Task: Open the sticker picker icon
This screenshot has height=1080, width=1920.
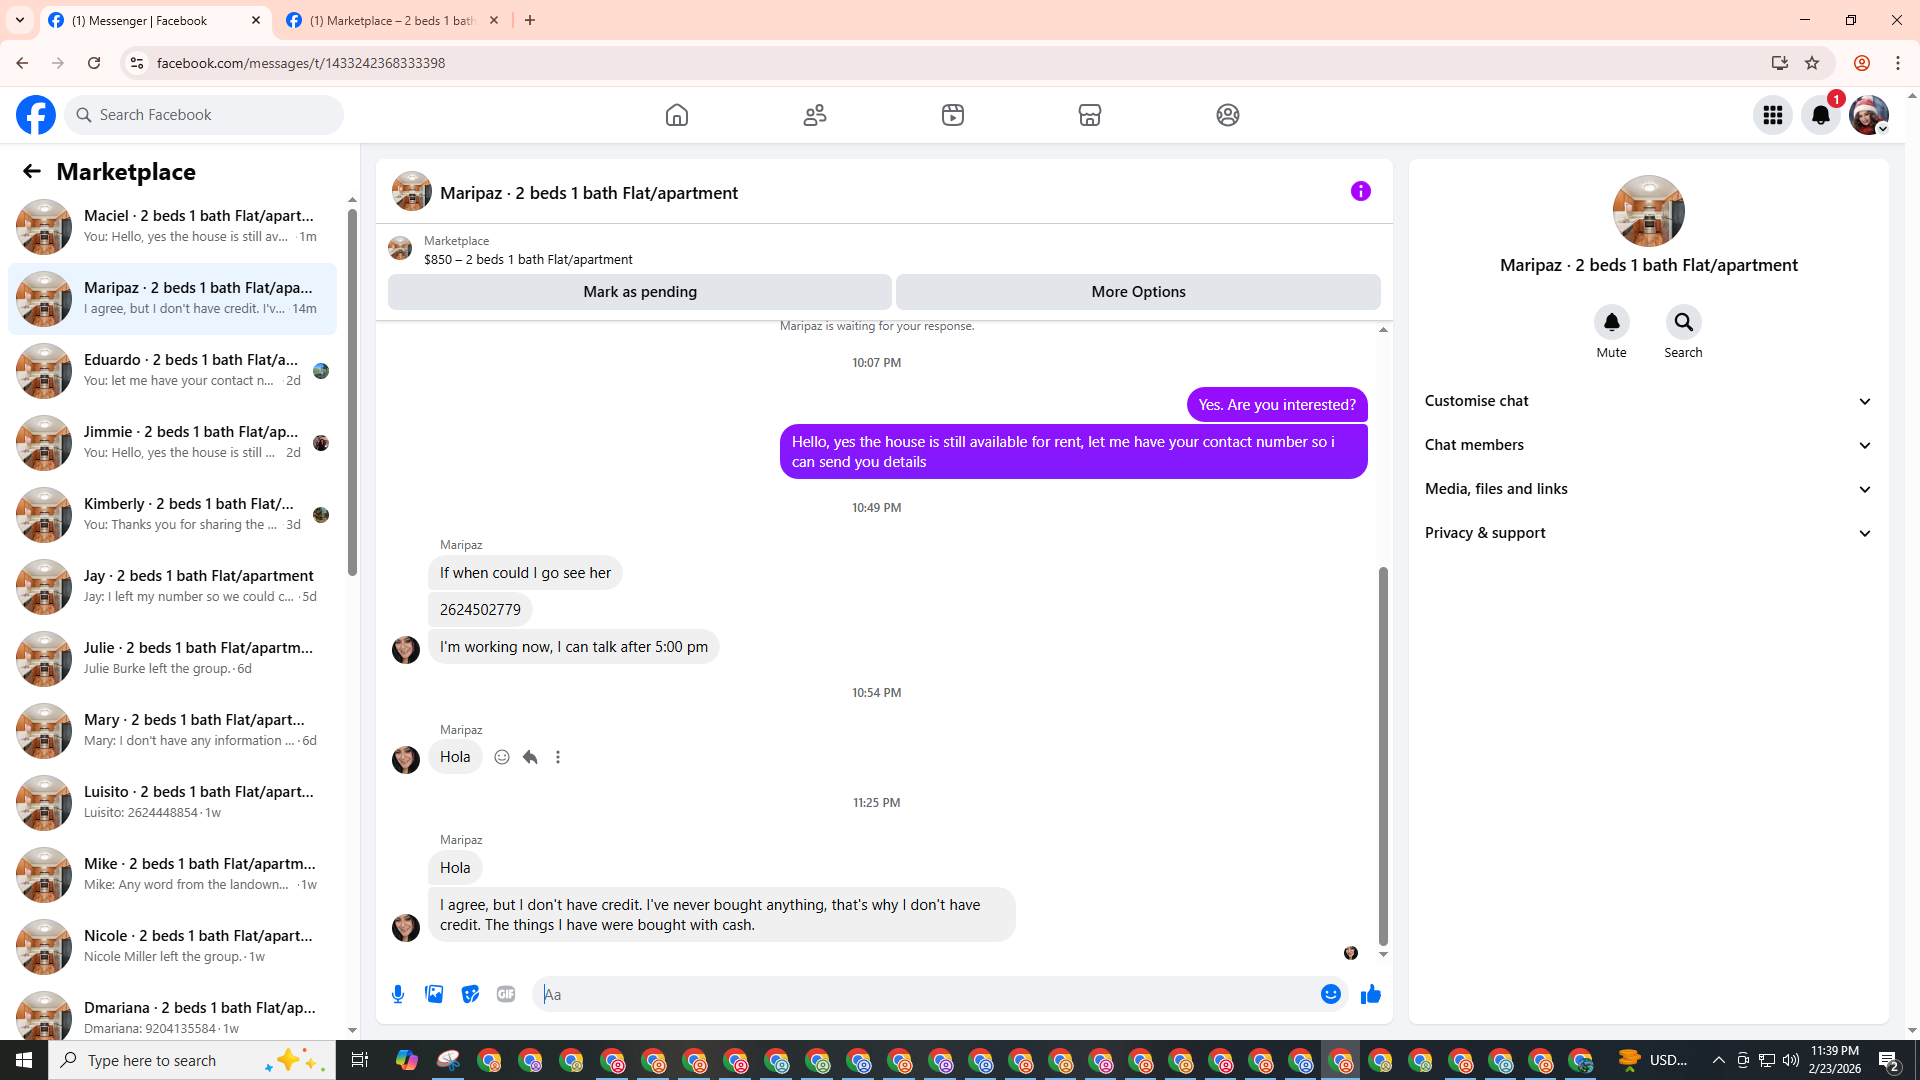Action: pos(470,994)
